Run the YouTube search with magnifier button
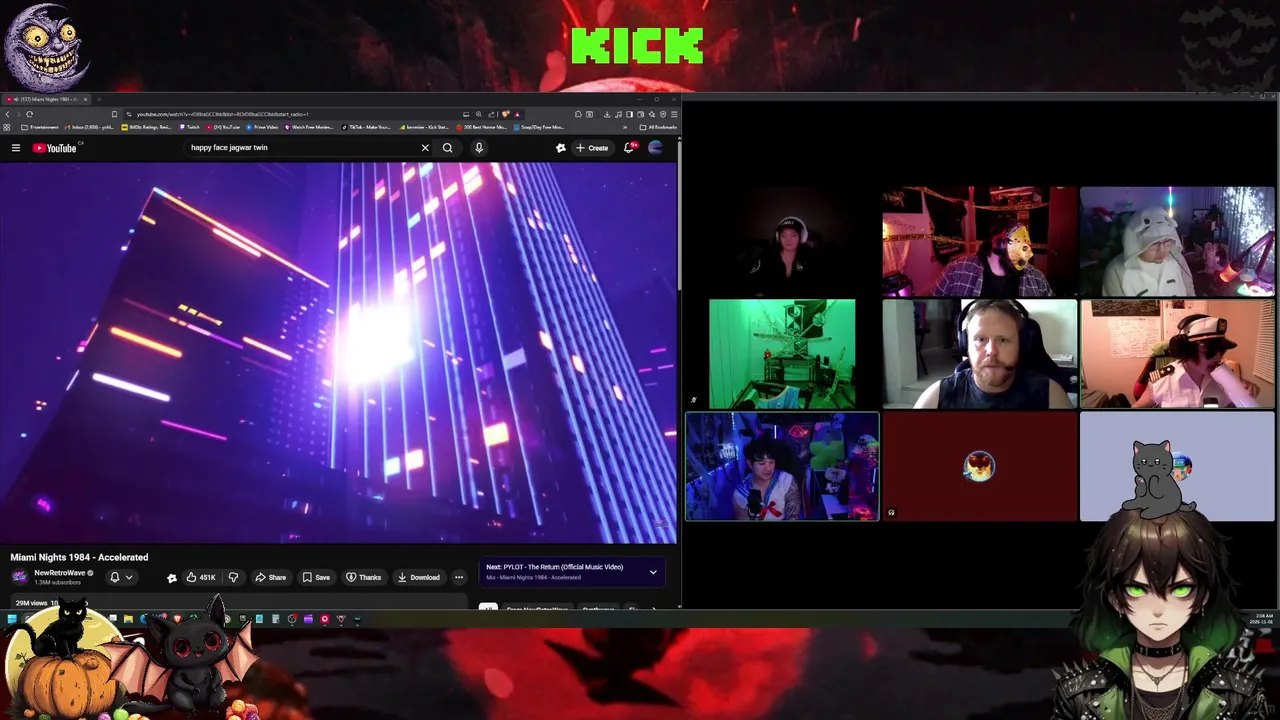The width and height of the screenshot is (1280, 720). point(447,148)
